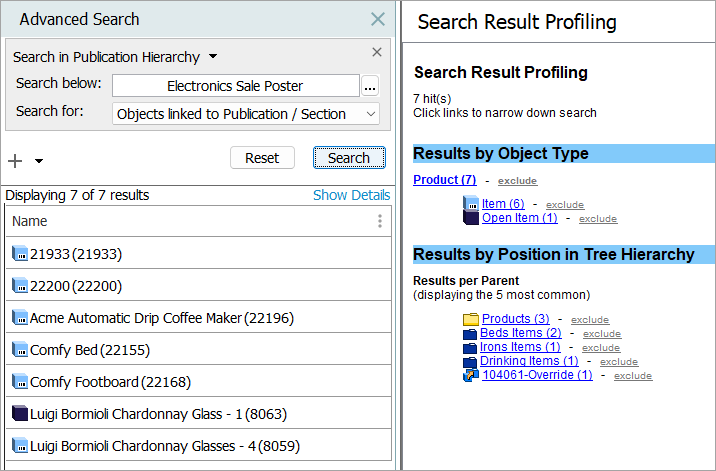Click the 104061-Override icon

click(x=471, y=375)
